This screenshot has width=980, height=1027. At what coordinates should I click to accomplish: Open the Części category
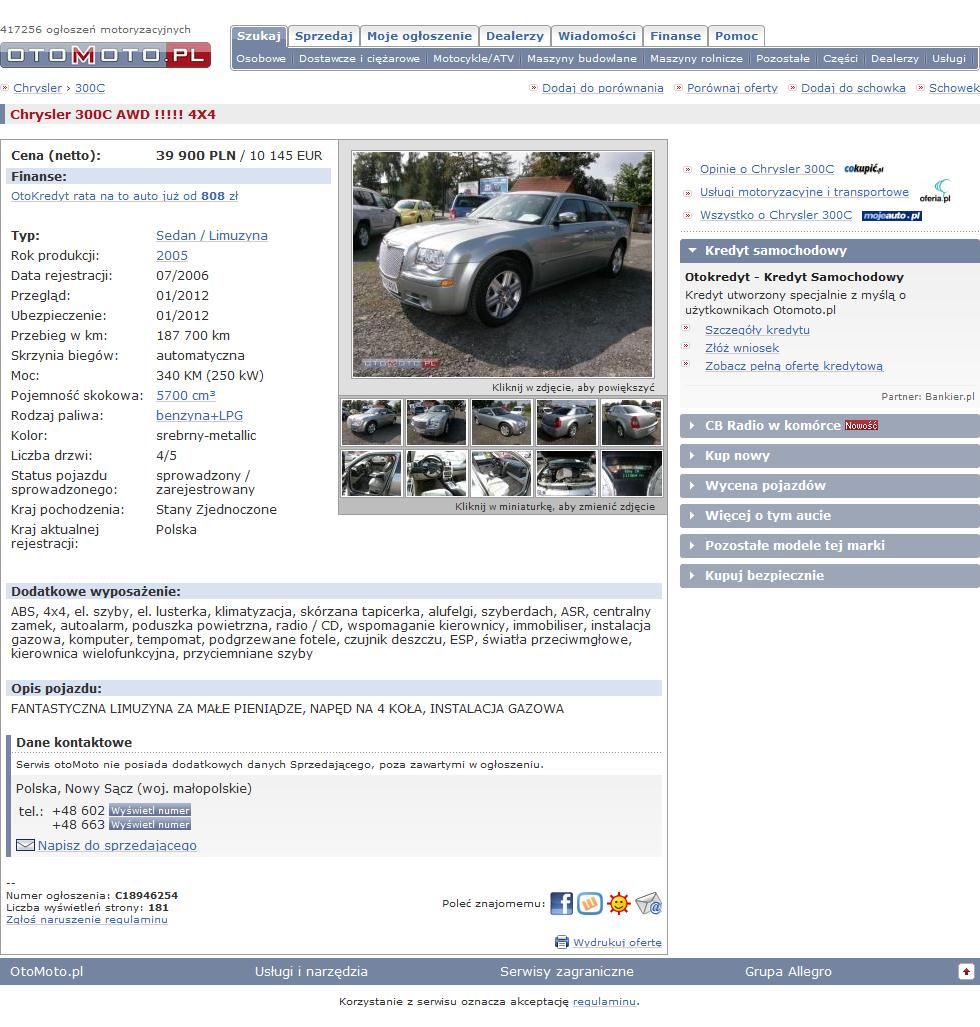840,58
